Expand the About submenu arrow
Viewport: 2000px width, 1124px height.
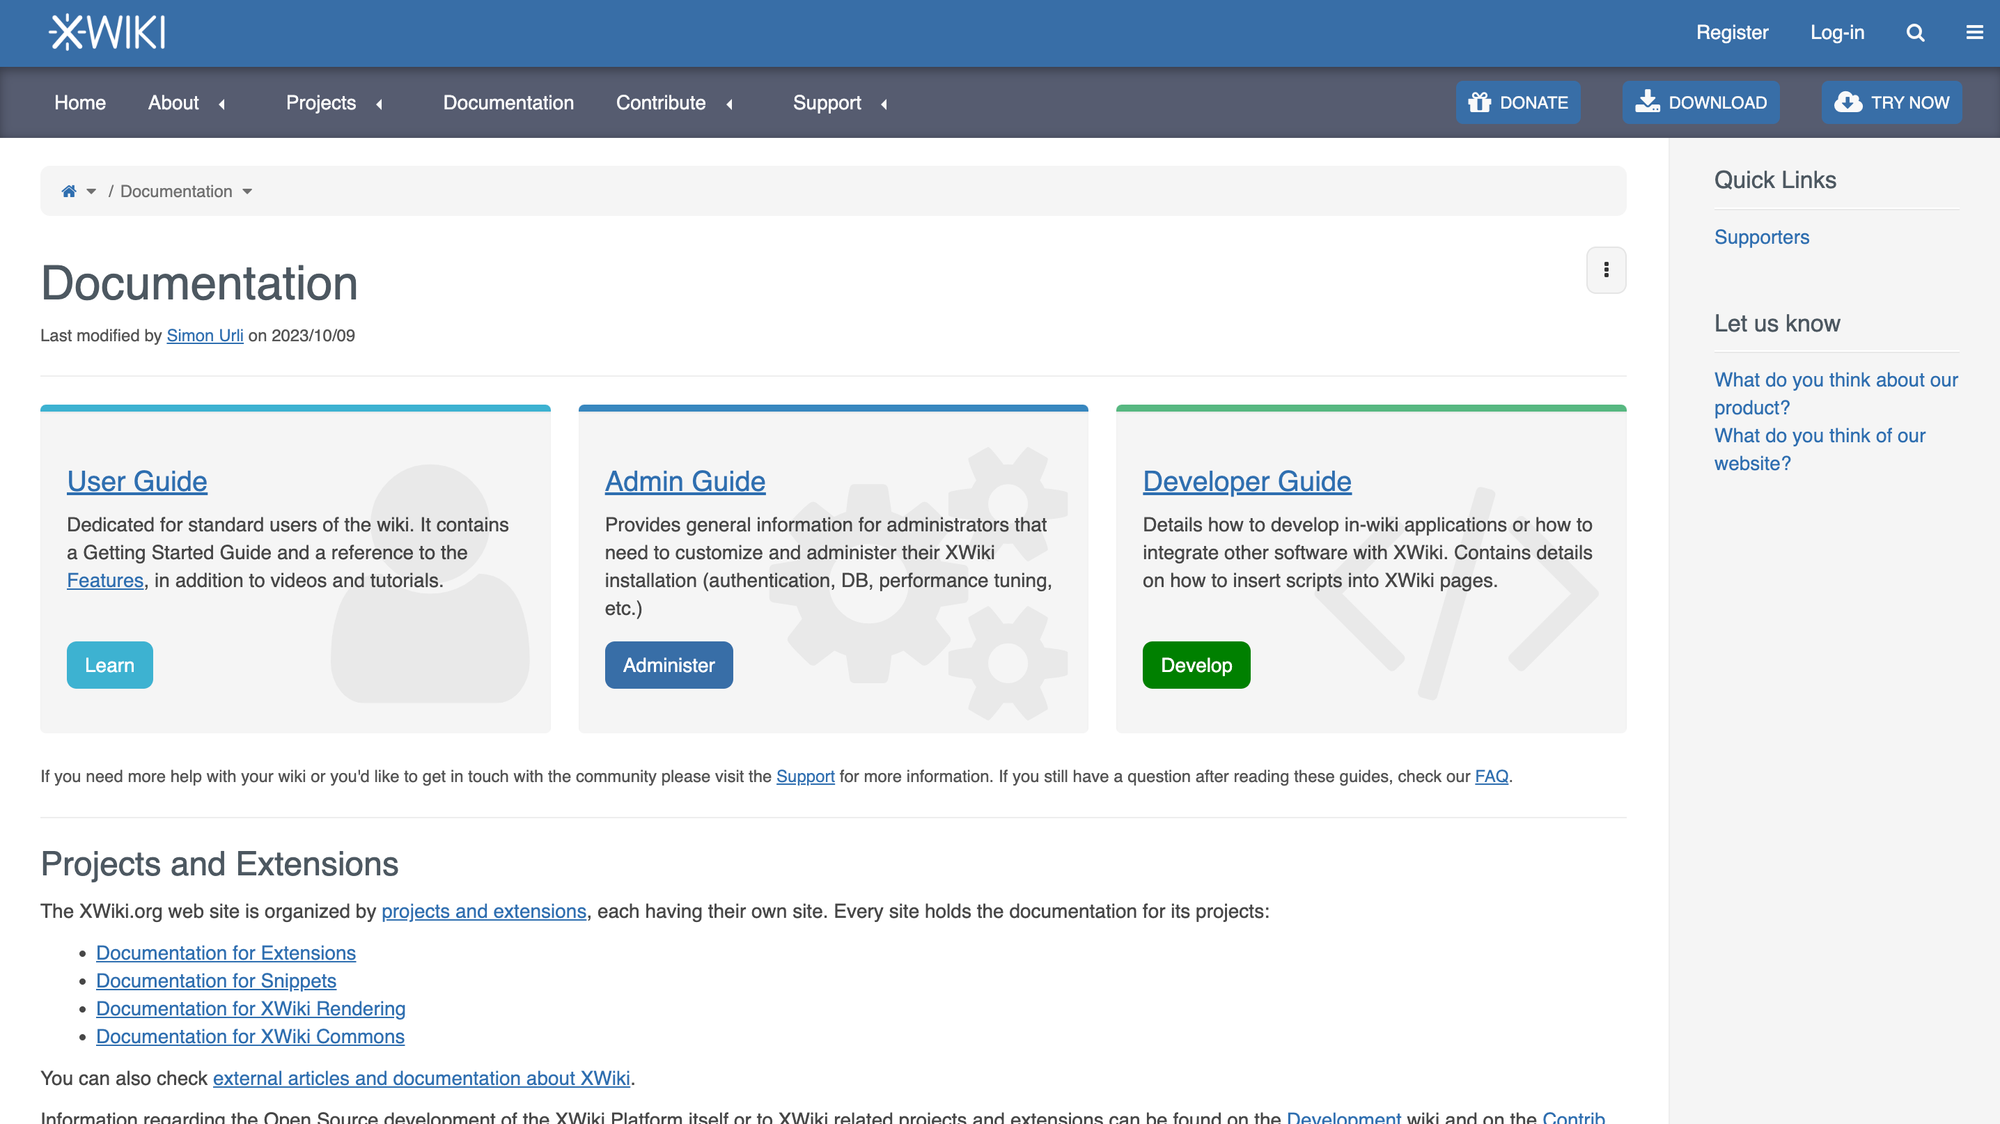pos(222,104)
